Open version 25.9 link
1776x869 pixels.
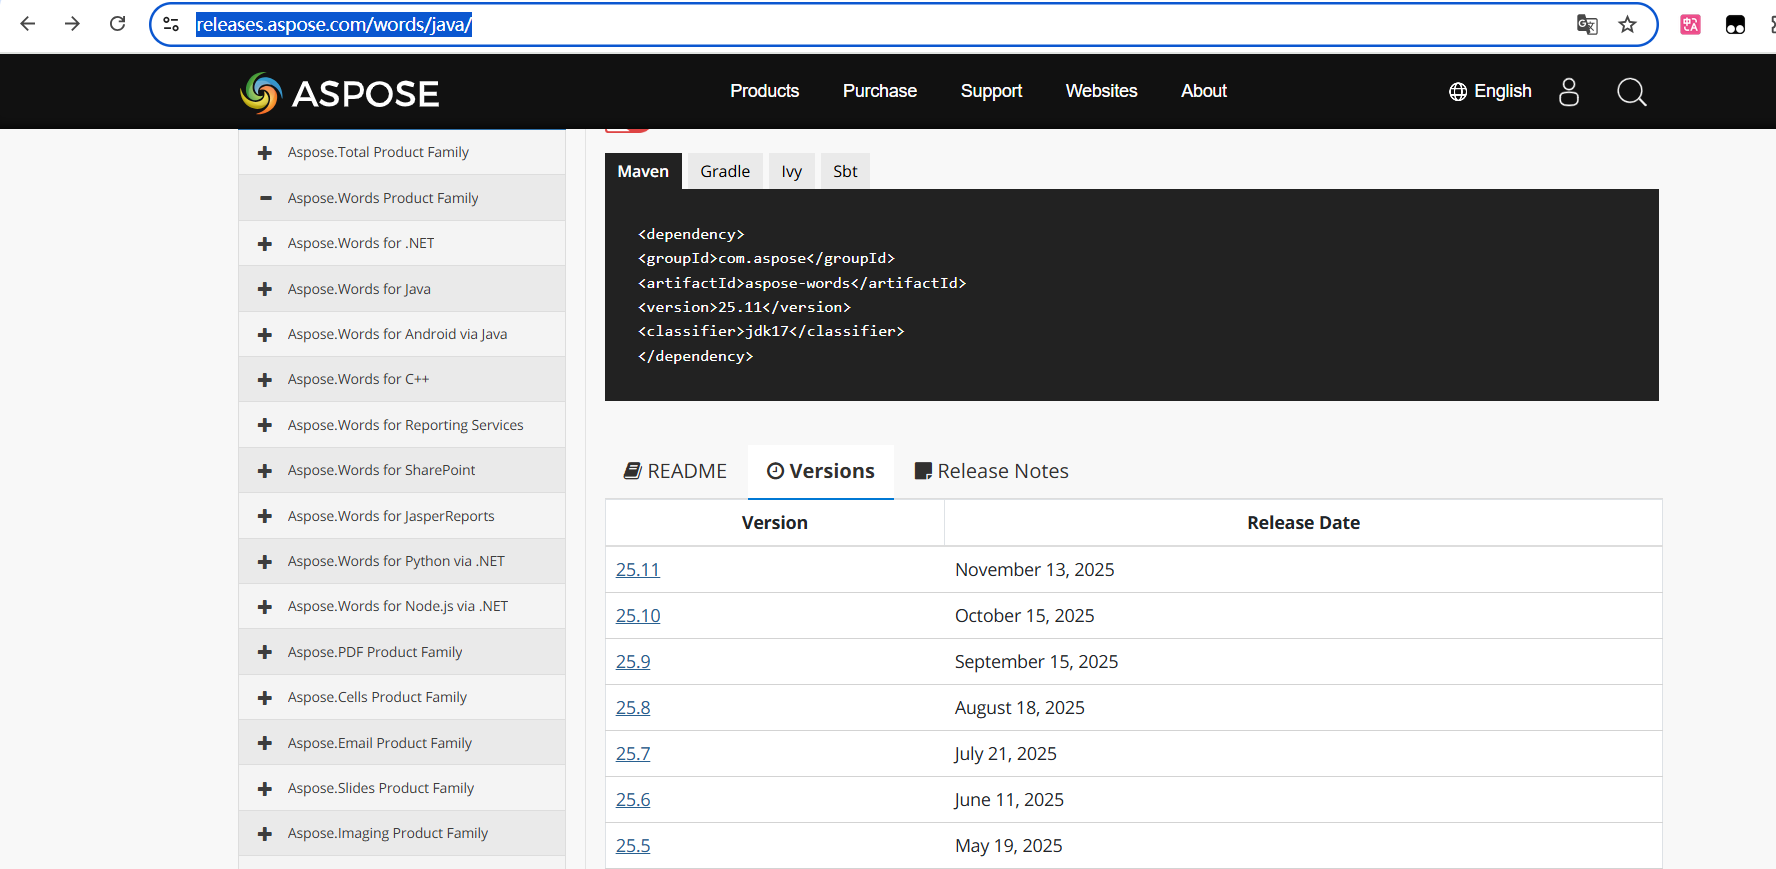tap(633, 661)
